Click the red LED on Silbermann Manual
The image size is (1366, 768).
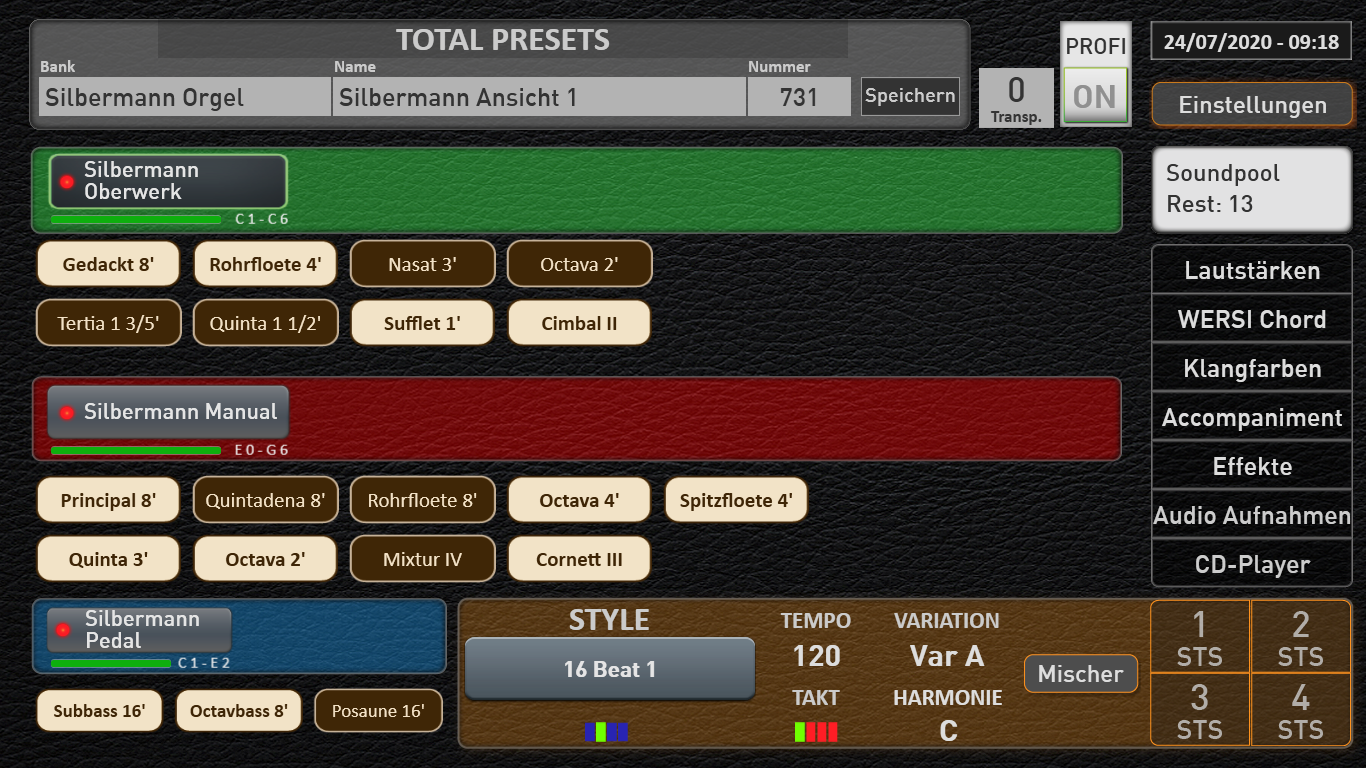pyautogui.click(x=67, y=412)
